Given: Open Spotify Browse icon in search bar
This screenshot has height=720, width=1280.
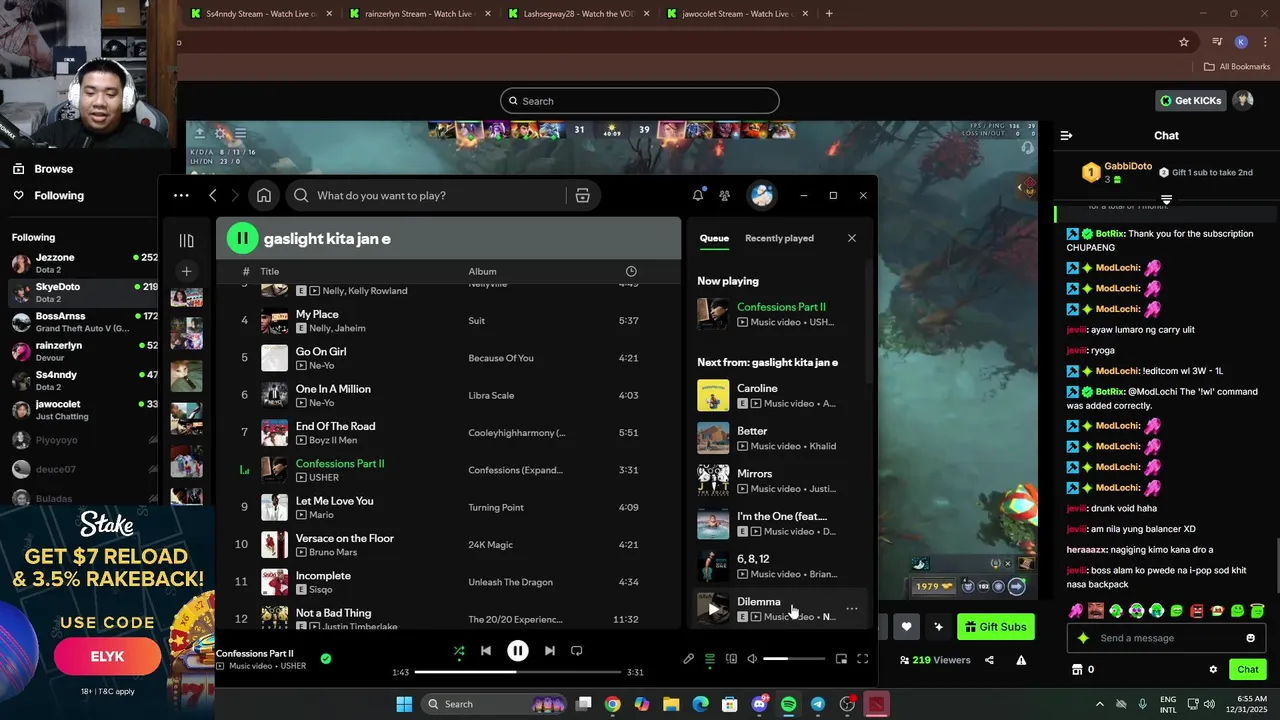Looking at the screenshot, I should coord(582,196).
